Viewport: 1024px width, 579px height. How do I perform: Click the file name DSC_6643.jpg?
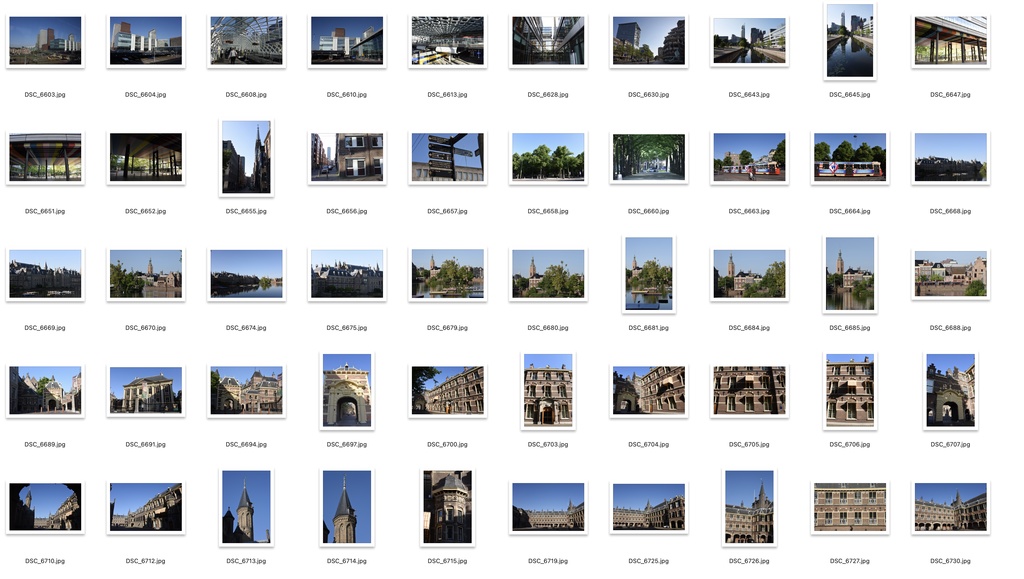pos(749,95)
